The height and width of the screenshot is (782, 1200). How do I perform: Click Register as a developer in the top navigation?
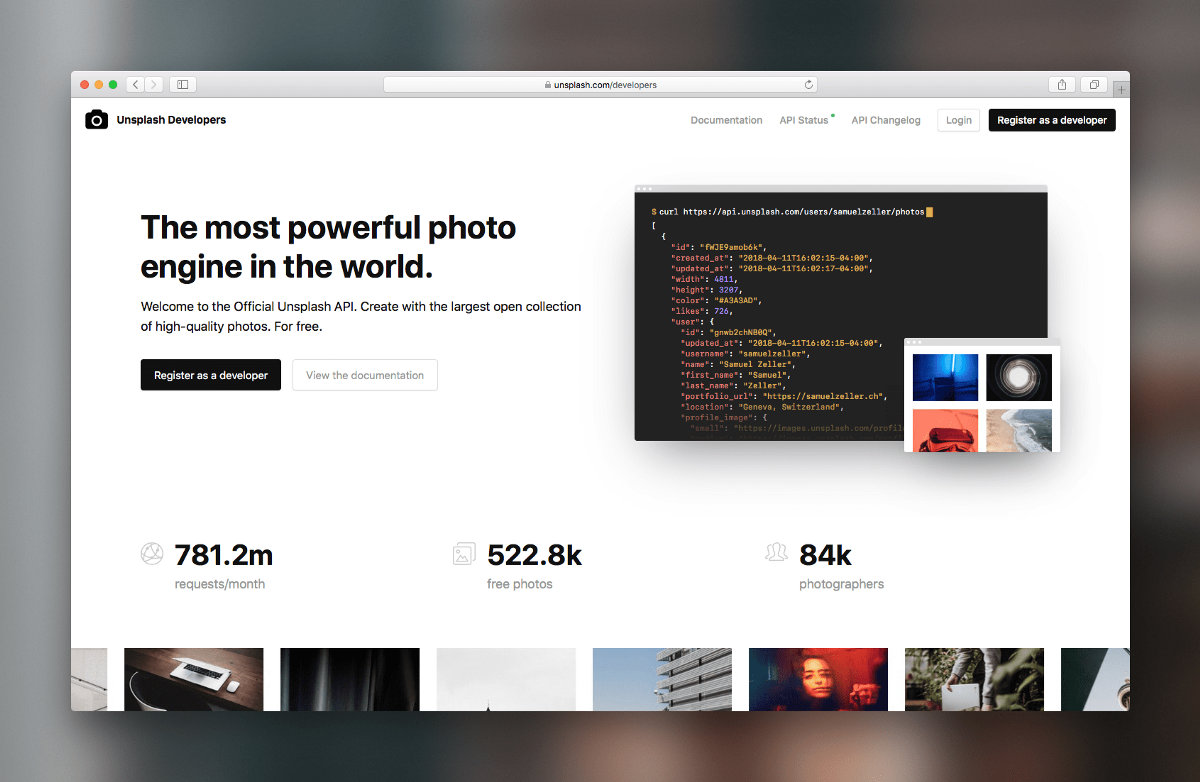(1051, 119)
